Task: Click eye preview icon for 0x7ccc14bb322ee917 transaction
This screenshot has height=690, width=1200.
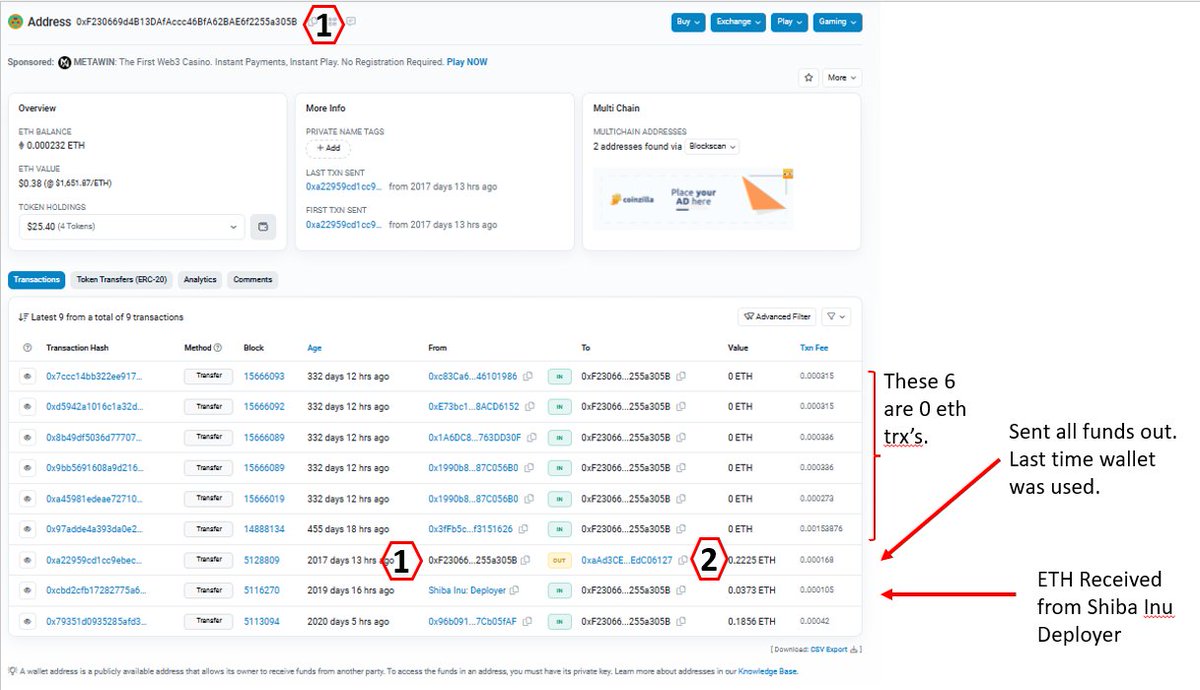Action: coord(28,377)
